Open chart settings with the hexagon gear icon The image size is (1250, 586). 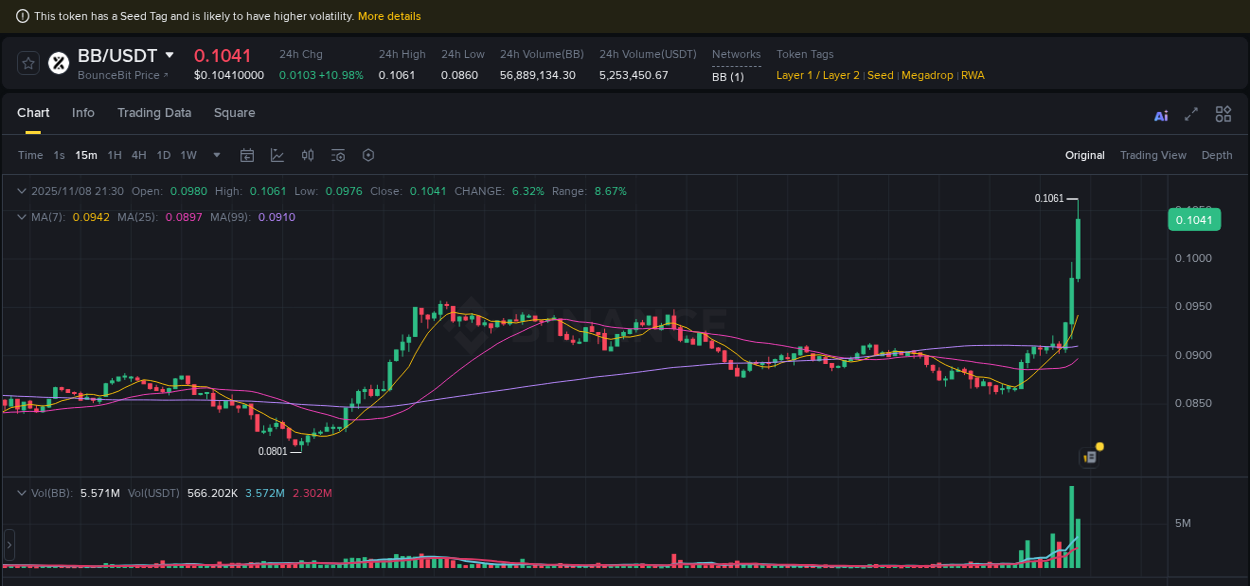(x=368, y=155)
